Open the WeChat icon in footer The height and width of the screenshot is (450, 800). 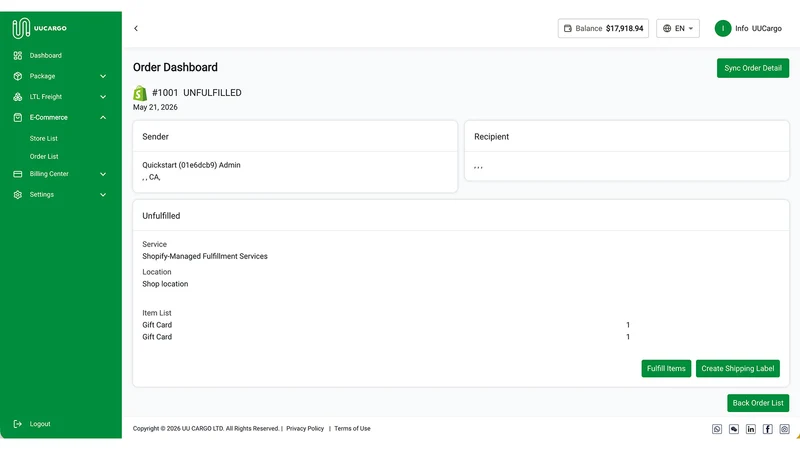click(x=734, y=429)
